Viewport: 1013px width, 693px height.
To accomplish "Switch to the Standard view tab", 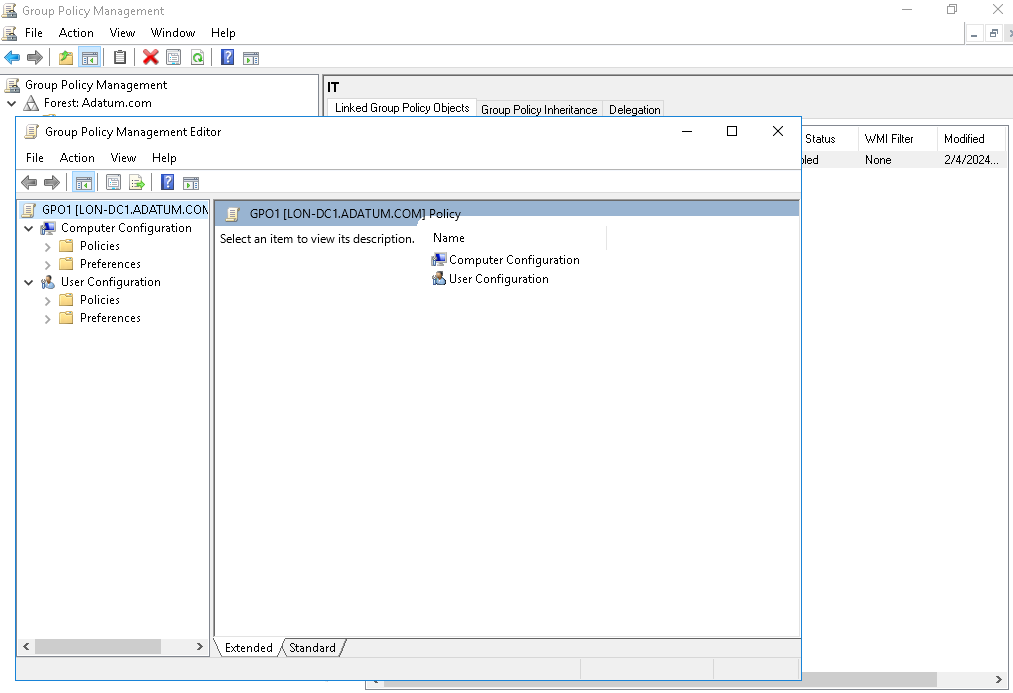I will coord(312,648).
